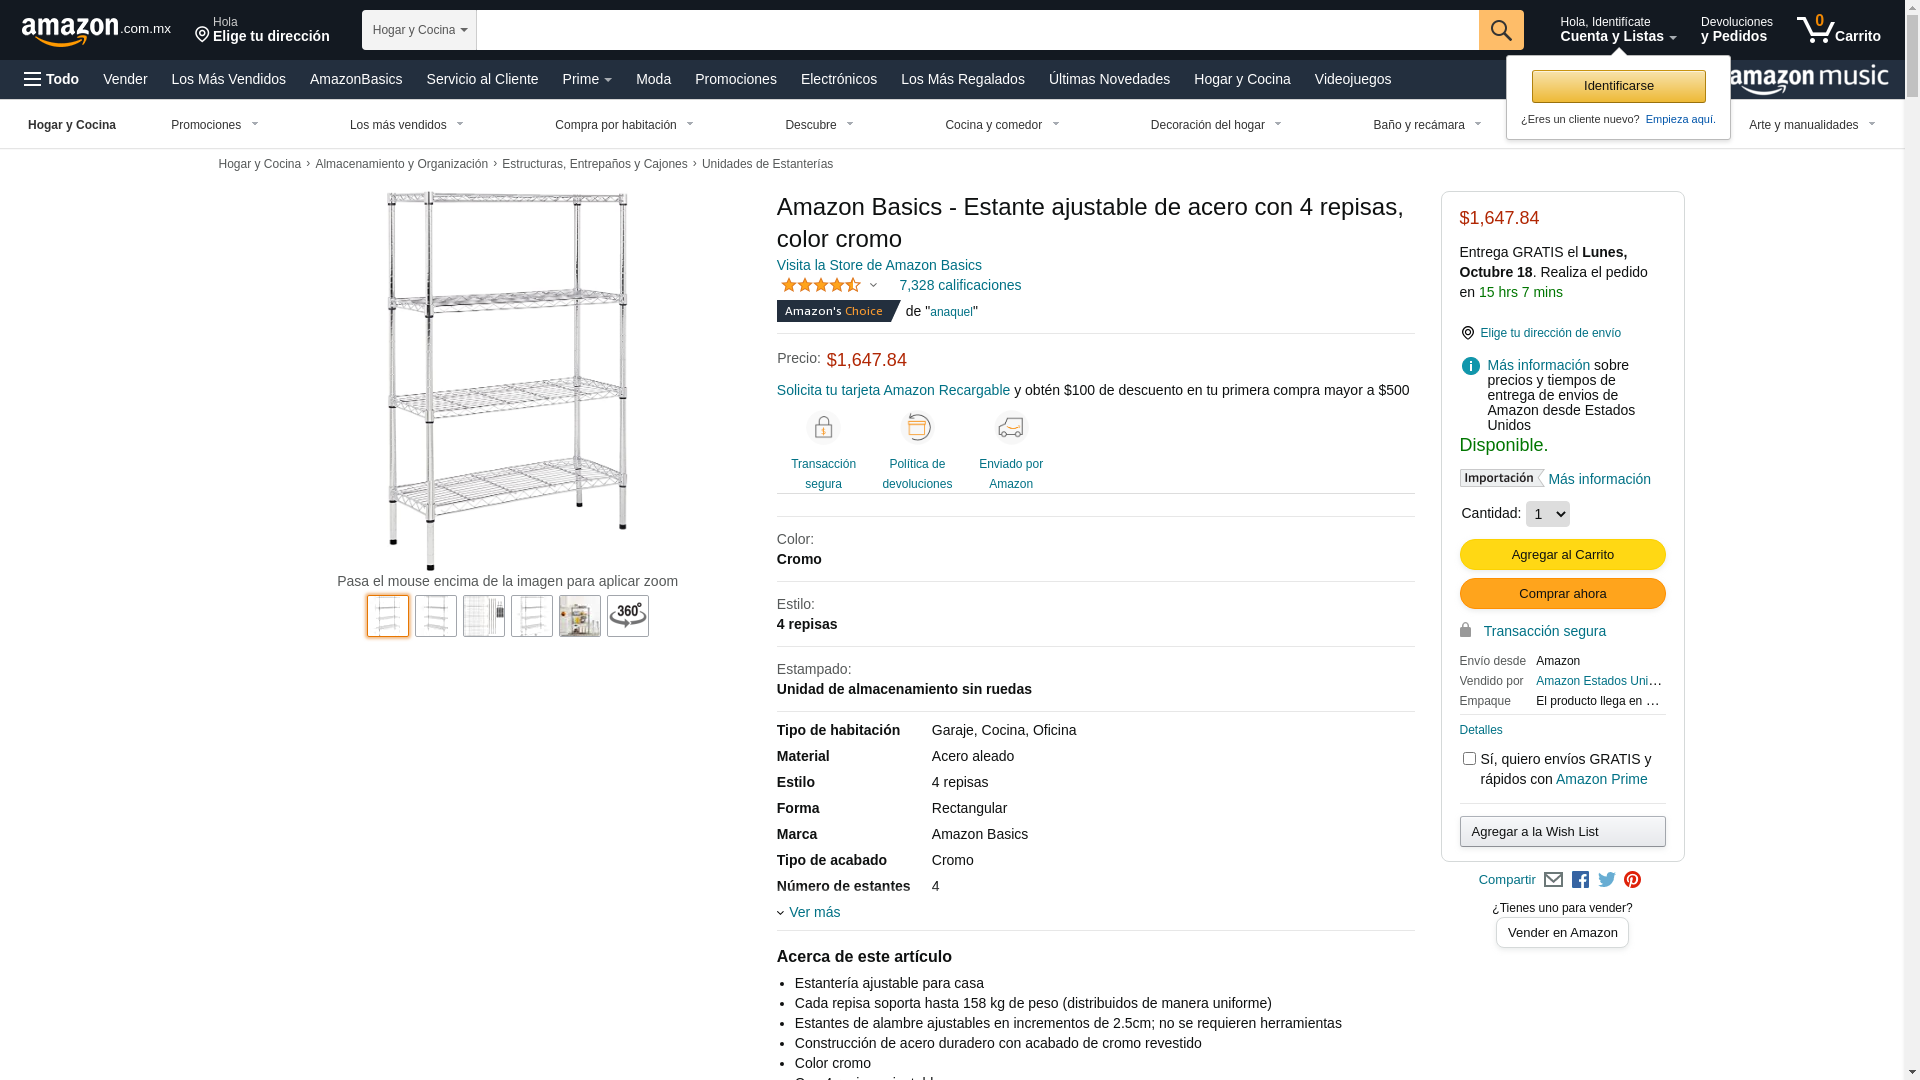Click the Comprar ahora button
The width and height of the screenshot is (1920, 1080).
pos(1562,594)
